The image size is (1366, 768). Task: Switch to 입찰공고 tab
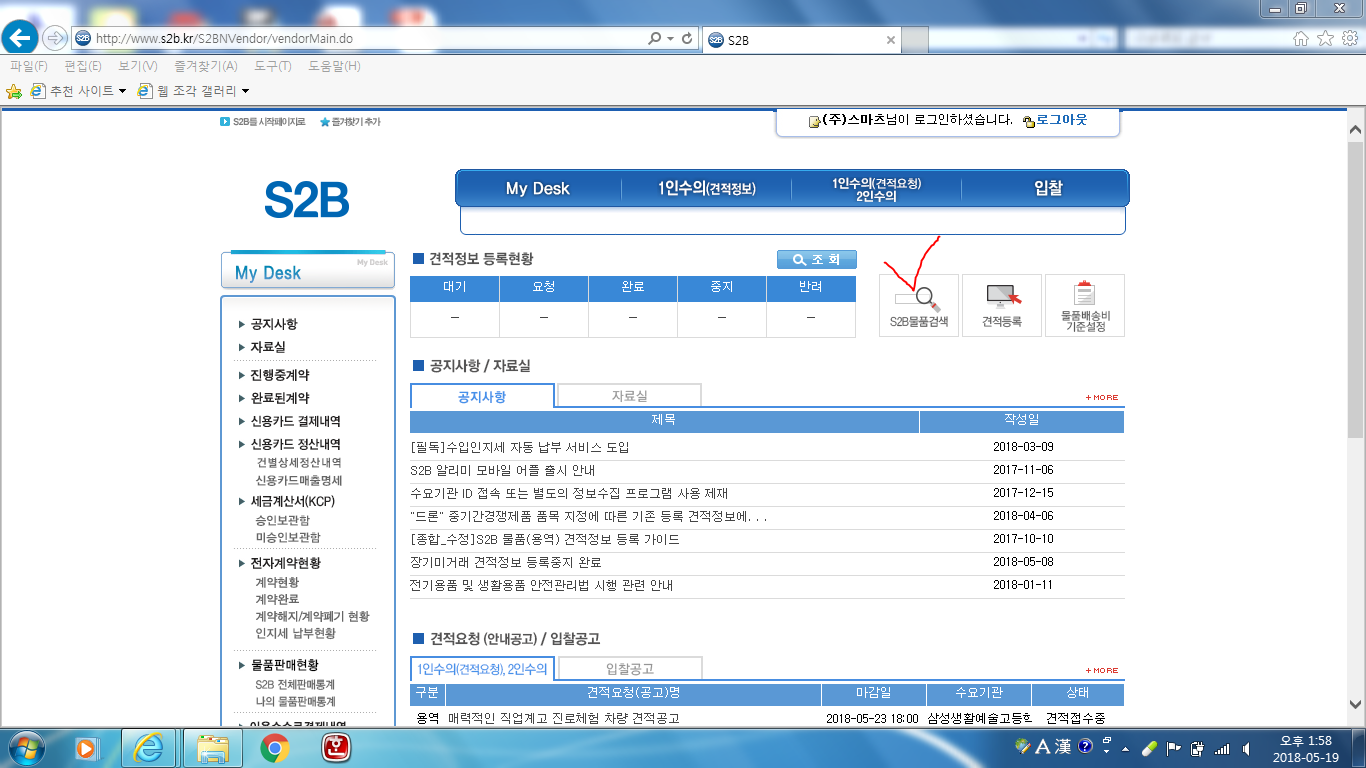coord(630,669)
